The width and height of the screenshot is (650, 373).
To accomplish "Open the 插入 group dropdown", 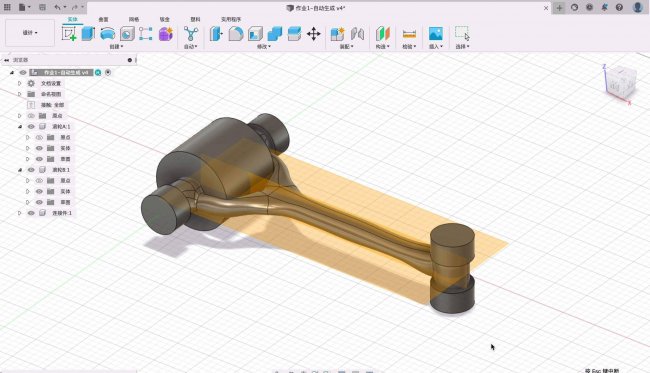I will [436, 46].
